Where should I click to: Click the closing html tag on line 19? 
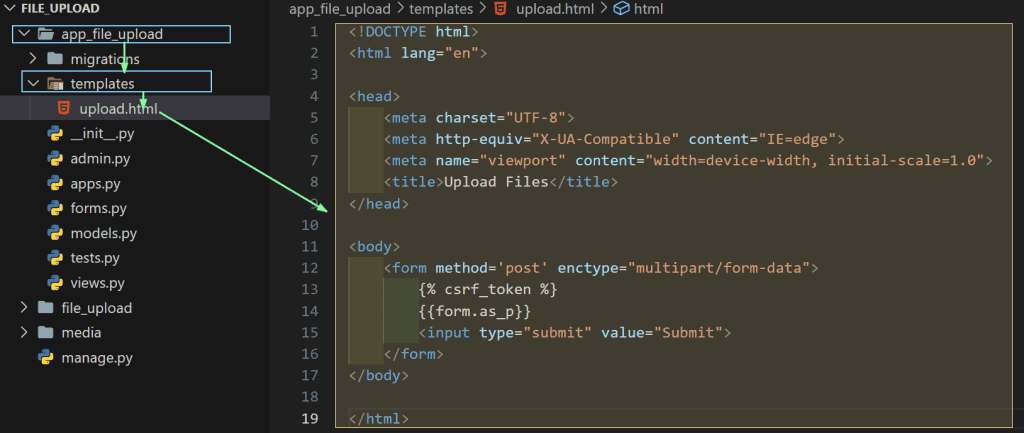coord(379,418)
